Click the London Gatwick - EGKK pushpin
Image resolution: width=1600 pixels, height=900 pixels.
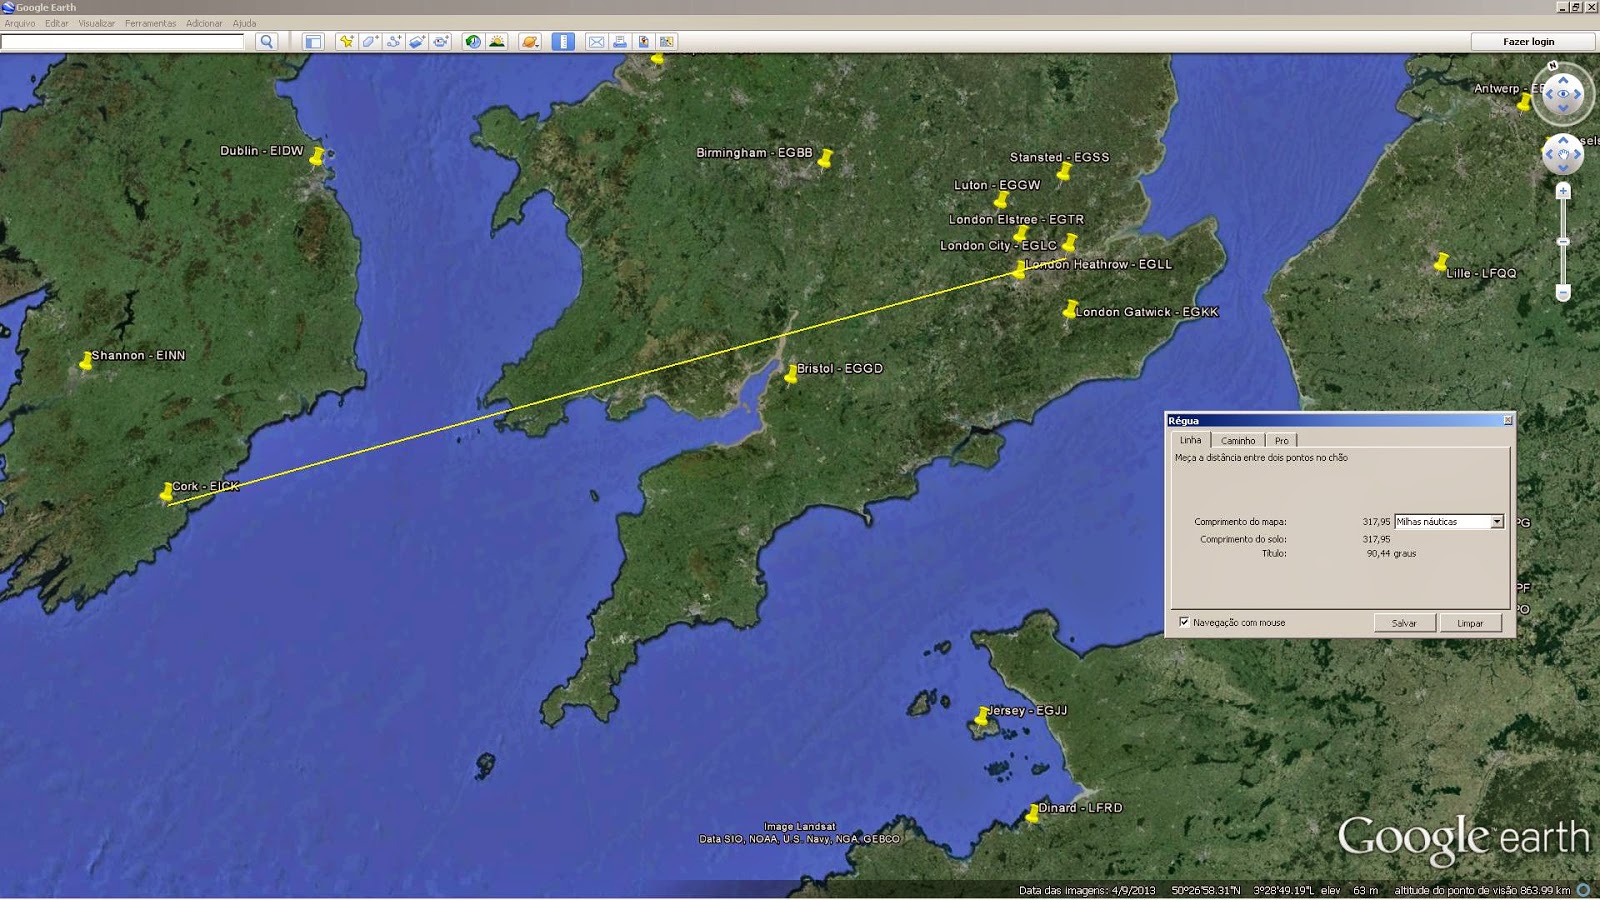(x=1070, y=309)
